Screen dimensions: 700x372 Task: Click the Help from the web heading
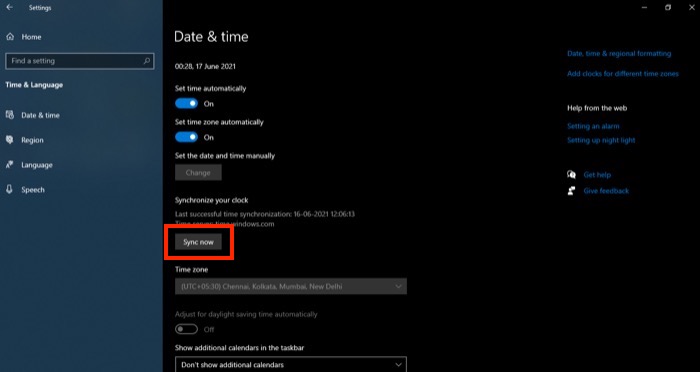point(597,108)
